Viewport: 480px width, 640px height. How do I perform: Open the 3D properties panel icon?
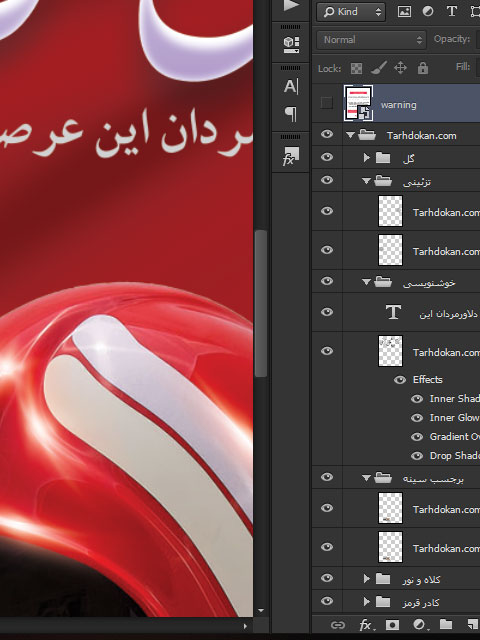(x=291, y=44)
